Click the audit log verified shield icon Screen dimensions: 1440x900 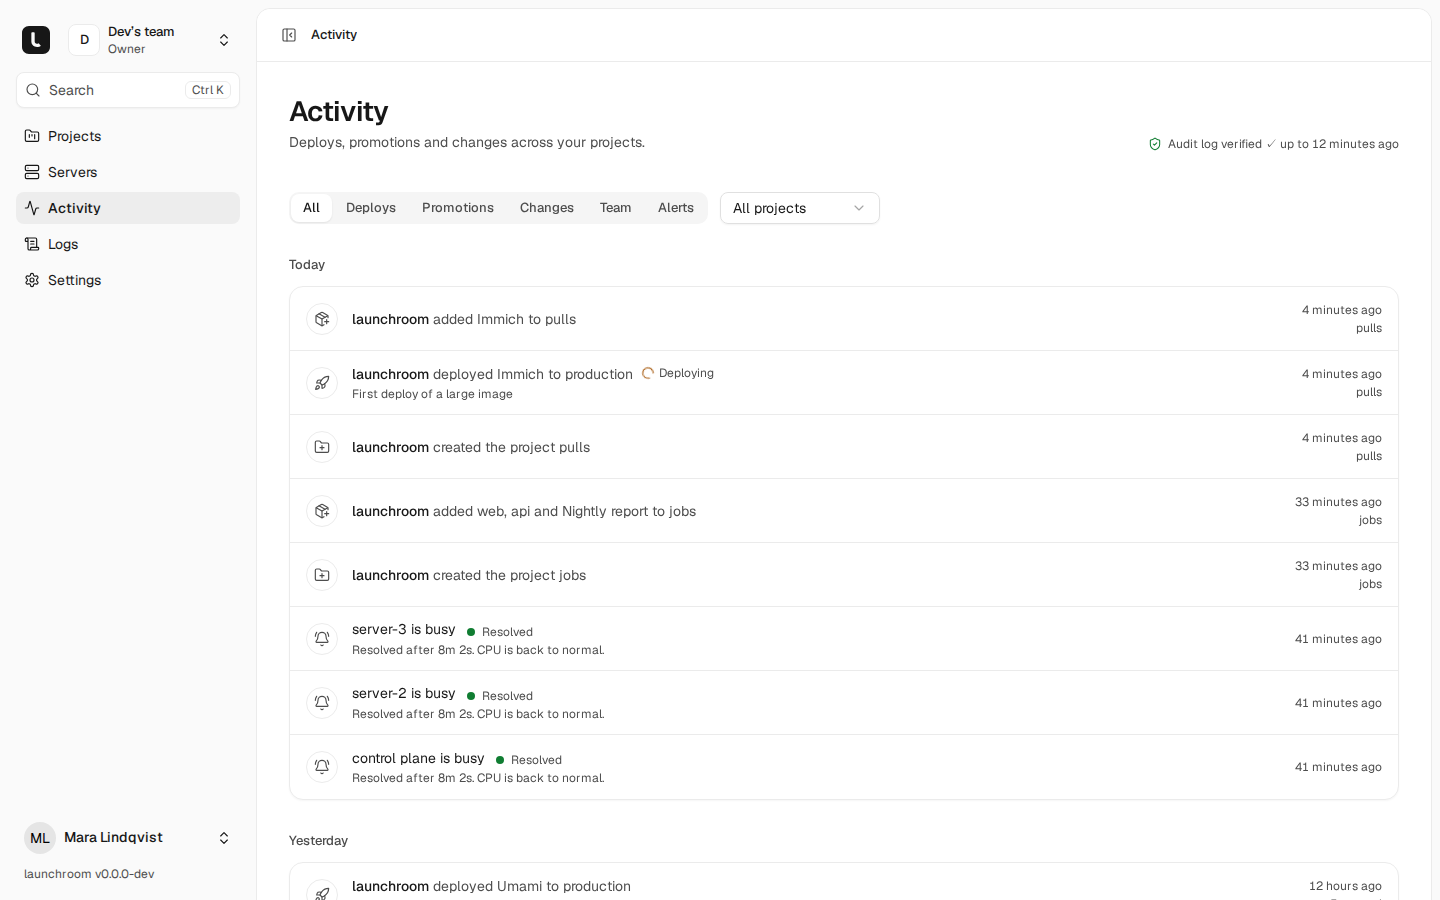(1155, 144)
